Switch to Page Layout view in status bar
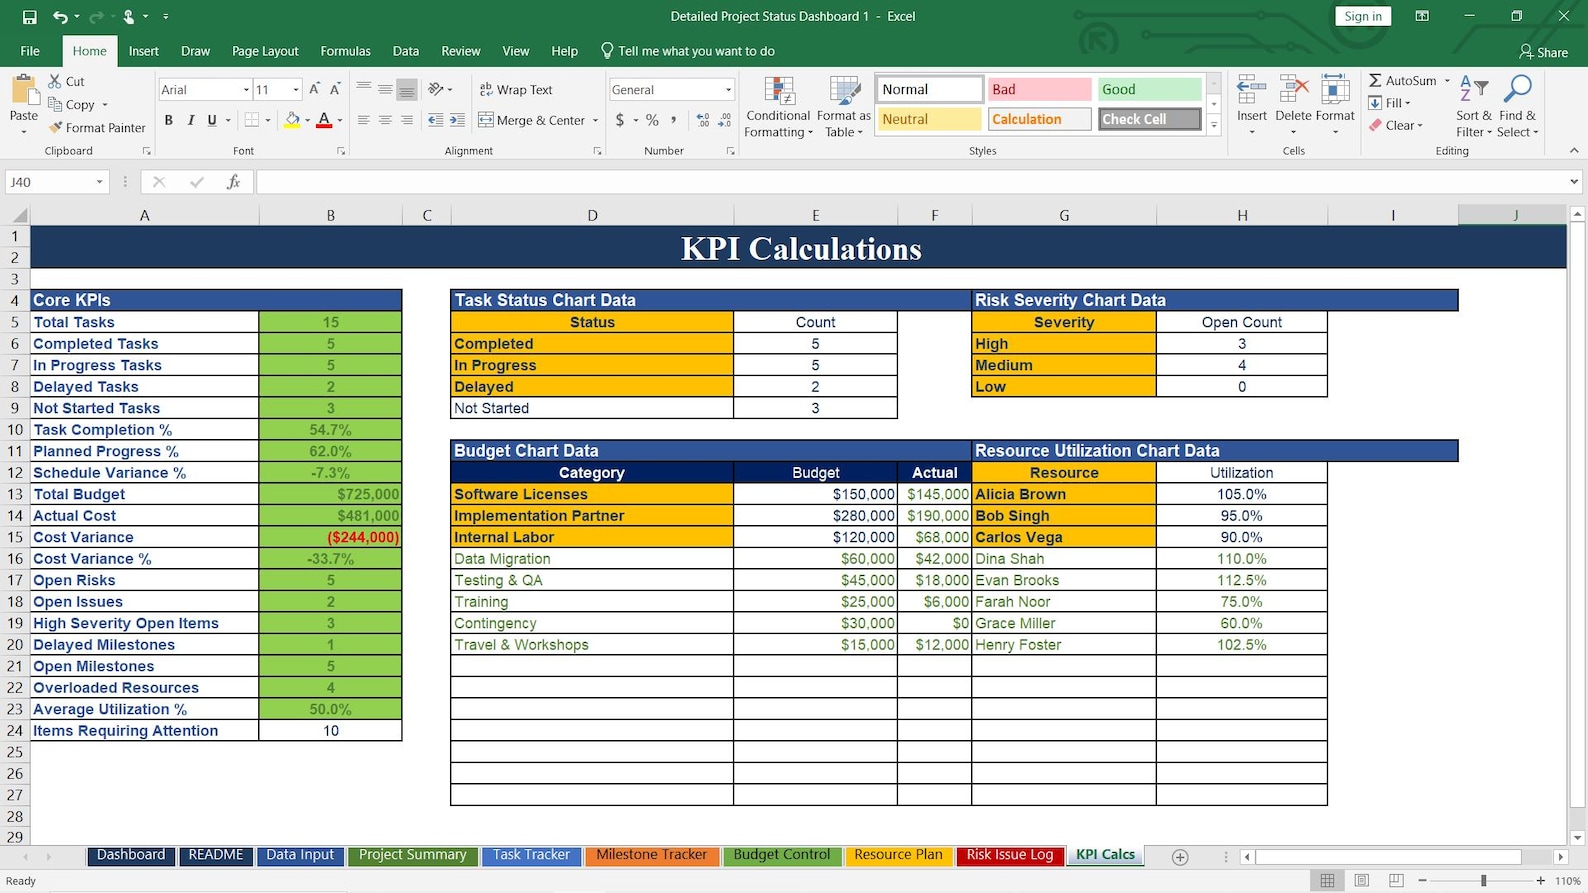Screen dimensions: 1588x893 (1362, 881)
